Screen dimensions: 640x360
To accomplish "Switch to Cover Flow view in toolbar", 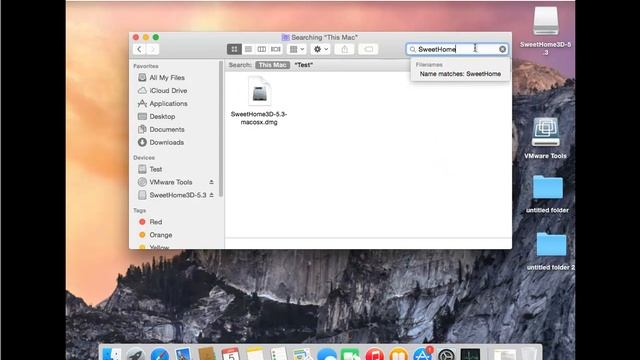I will 276,49.
